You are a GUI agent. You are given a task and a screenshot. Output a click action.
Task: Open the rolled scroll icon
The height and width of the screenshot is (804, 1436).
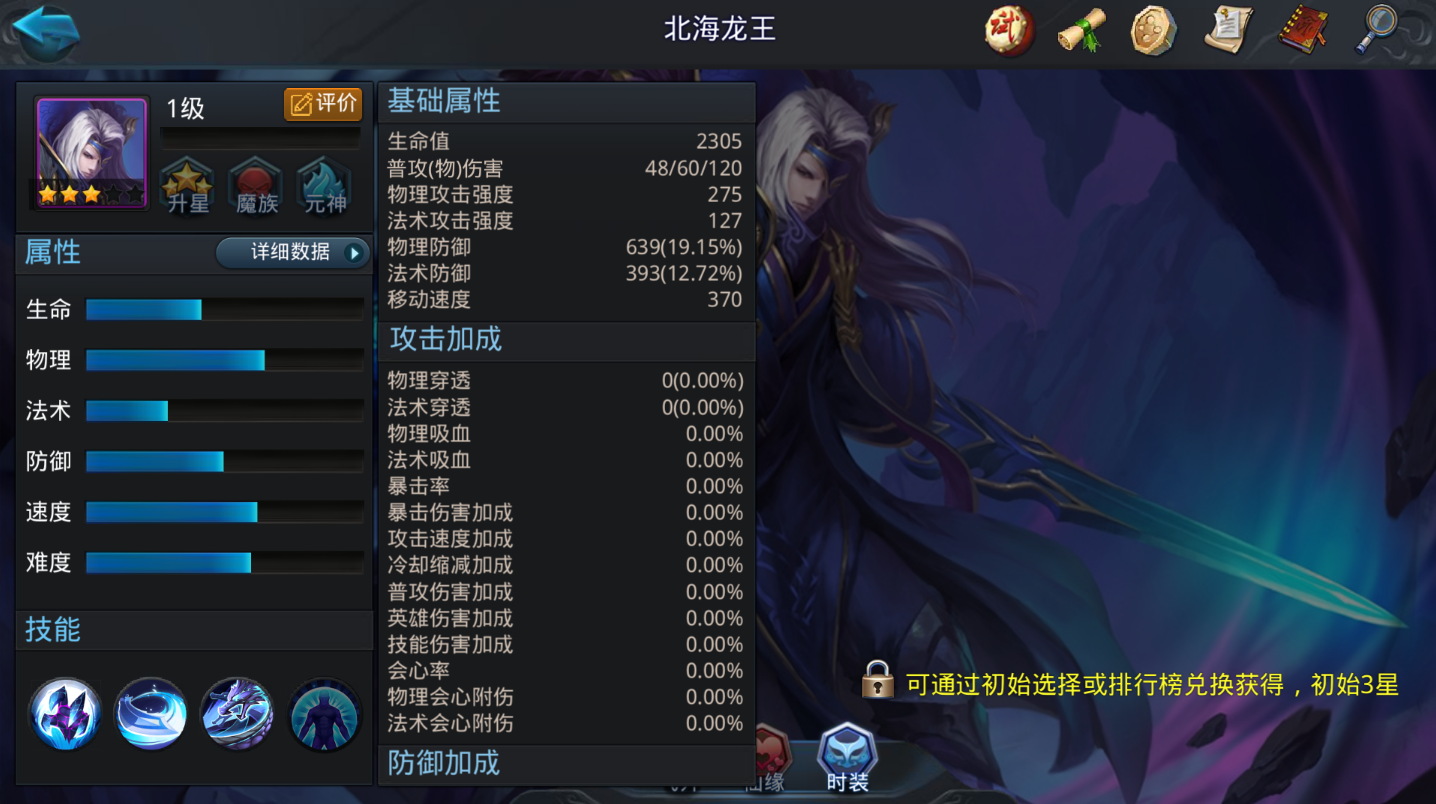1081,30
